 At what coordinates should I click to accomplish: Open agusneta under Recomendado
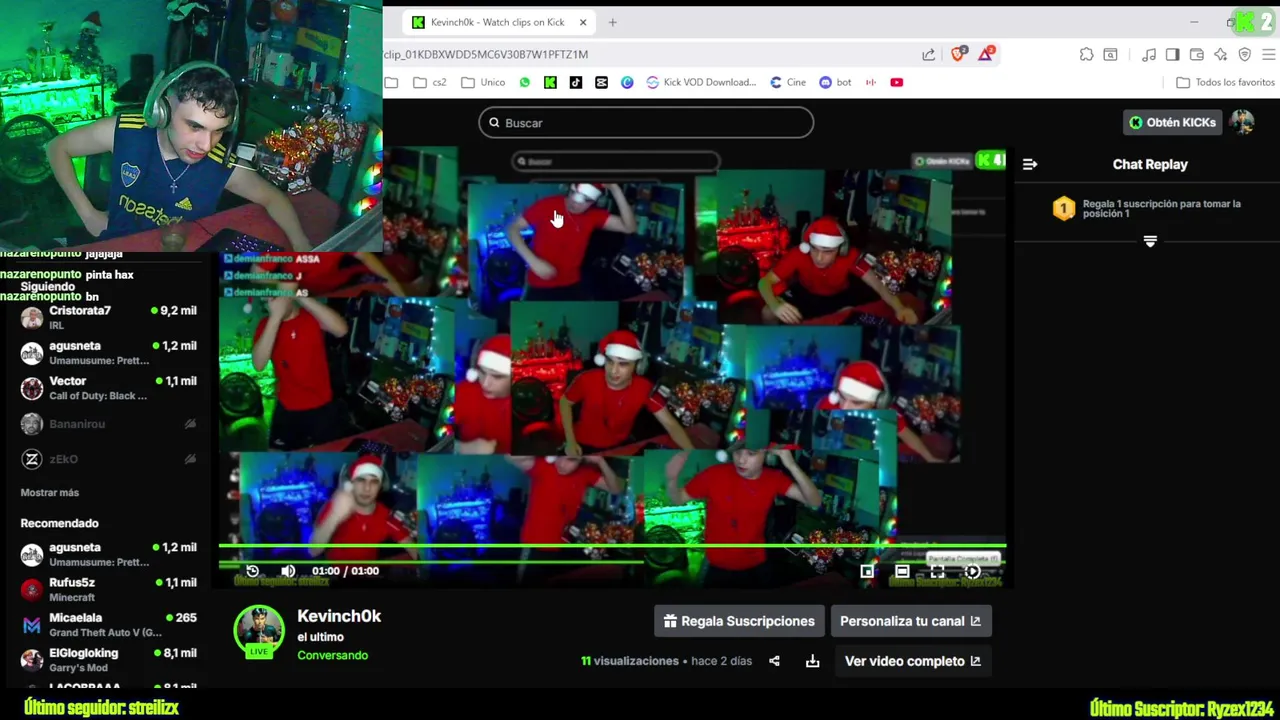[x=108, y=554]
